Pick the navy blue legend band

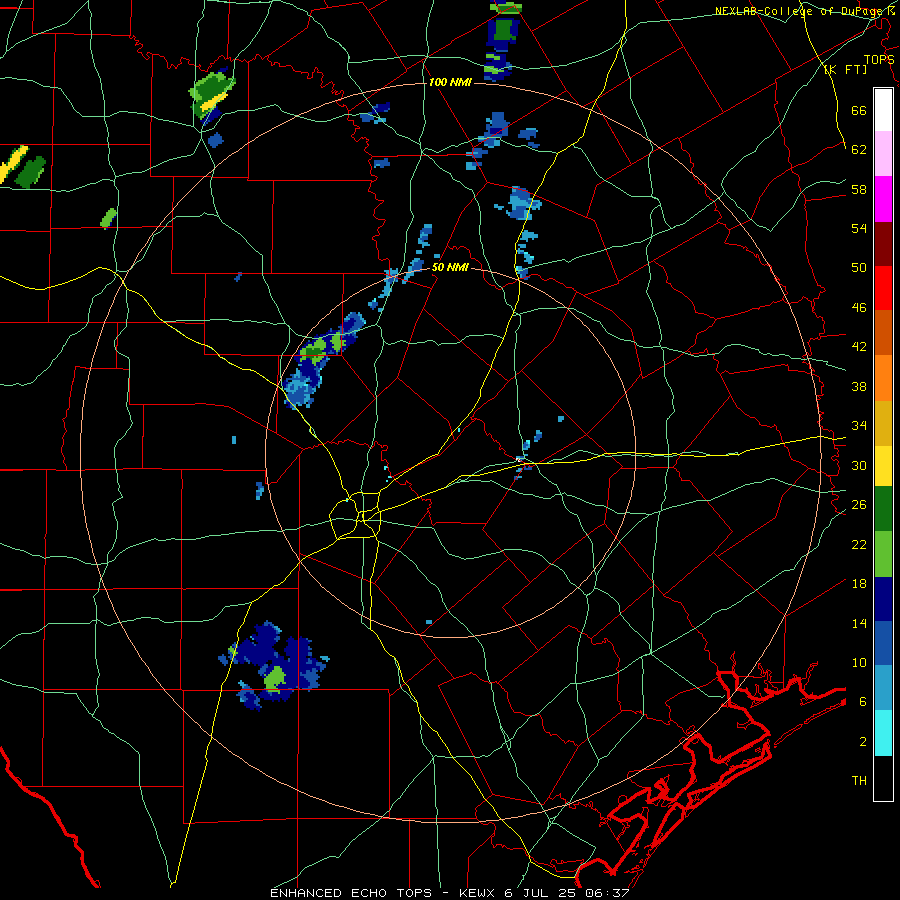click(x=883, y=599)
